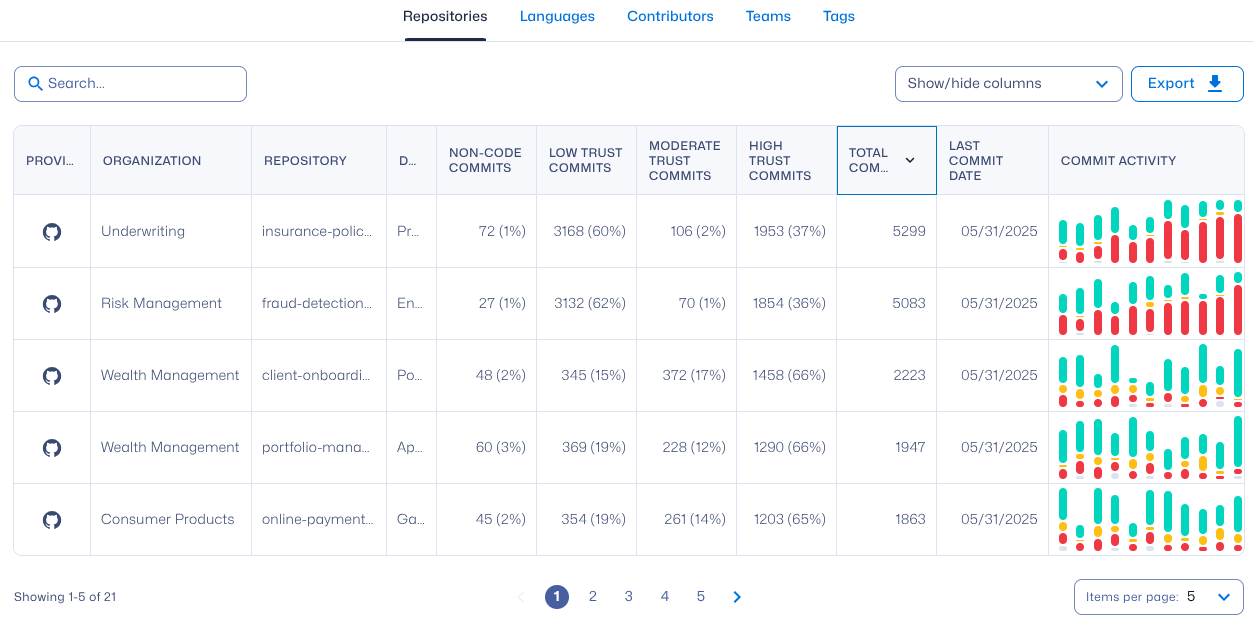Go to page 3 of results
Image resolution: width=1254 pixels, height=625 pixels.
[629, 597]
